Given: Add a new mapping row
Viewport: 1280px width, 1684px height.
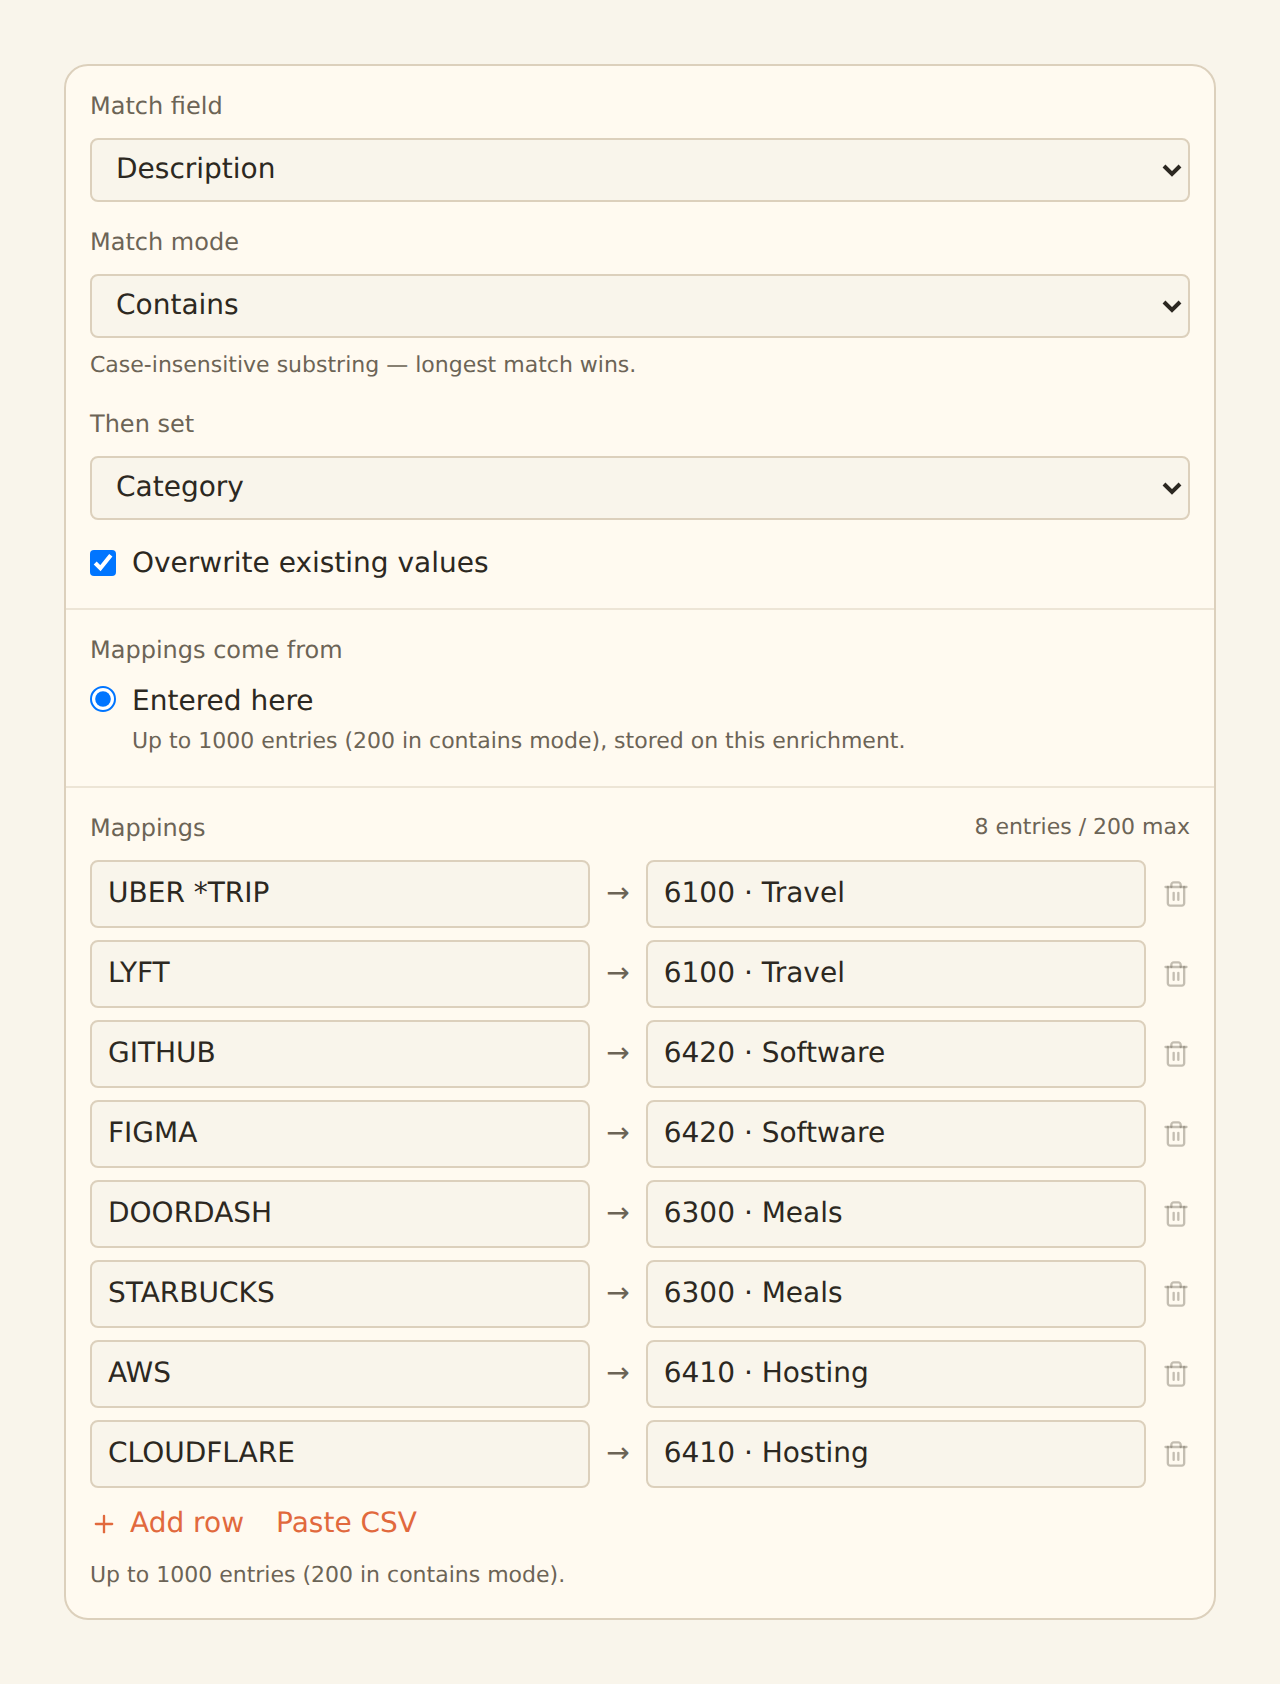Looking at the screenshot, I should pyautogui.click(x=168, y=1522).
